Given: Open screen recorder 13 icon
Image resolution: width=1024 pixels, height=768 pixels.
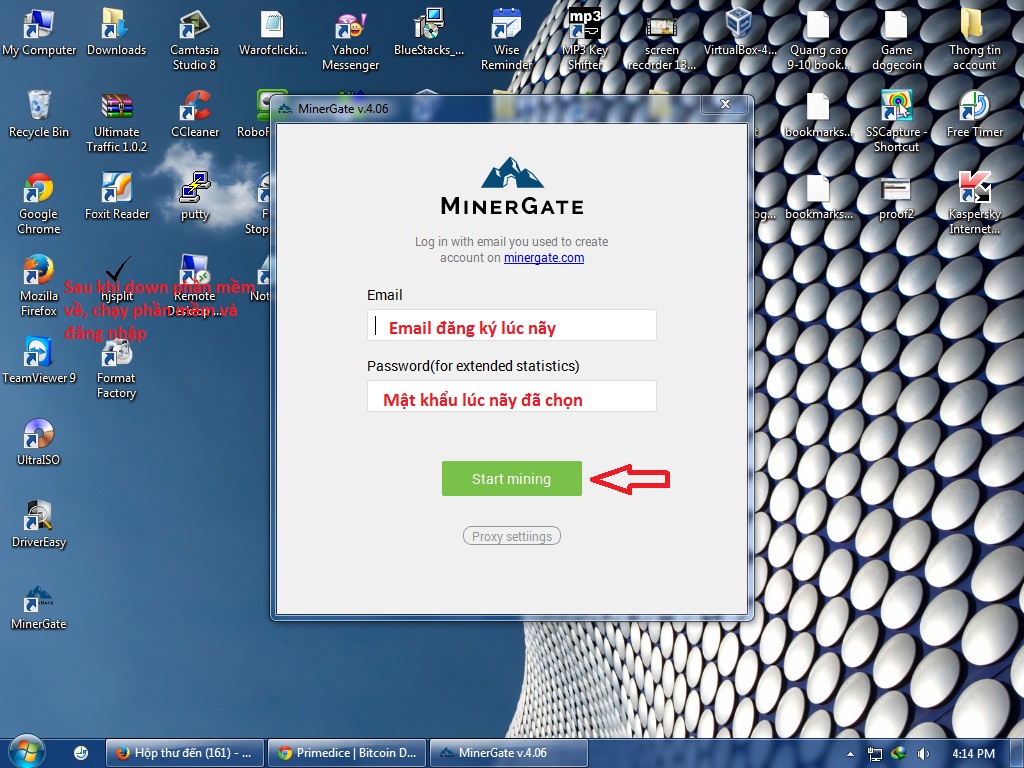Looking at the screenshot, I should coord(662,40).
